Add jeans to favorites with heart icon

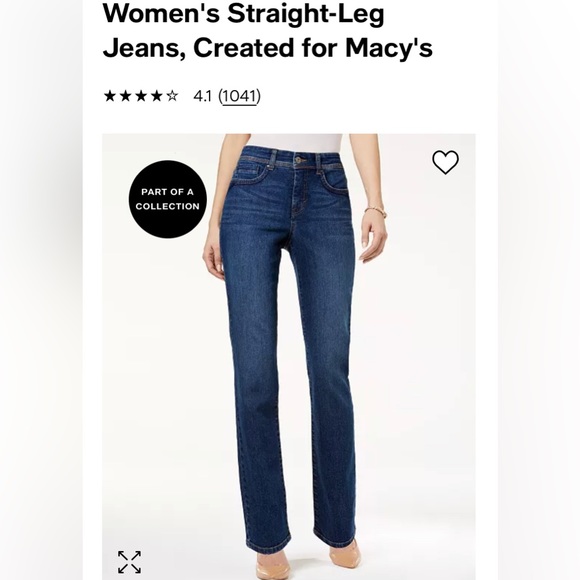click(x=445, y=162)
